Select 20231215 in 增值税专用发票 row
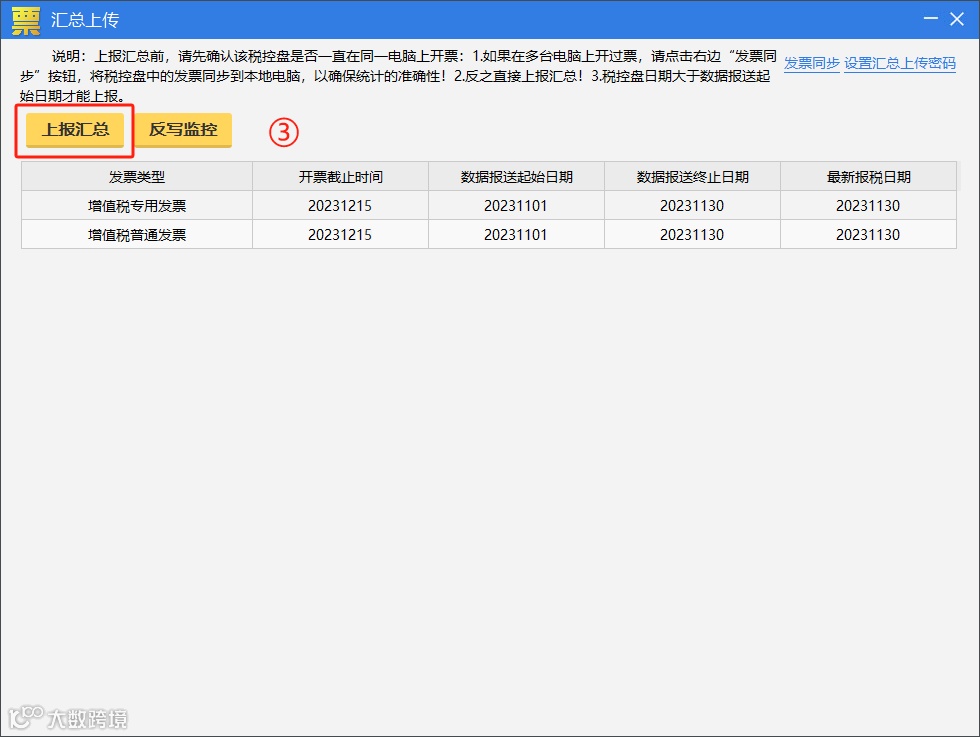The height and width of the screenshot is (737, 980). coord(340,206)
